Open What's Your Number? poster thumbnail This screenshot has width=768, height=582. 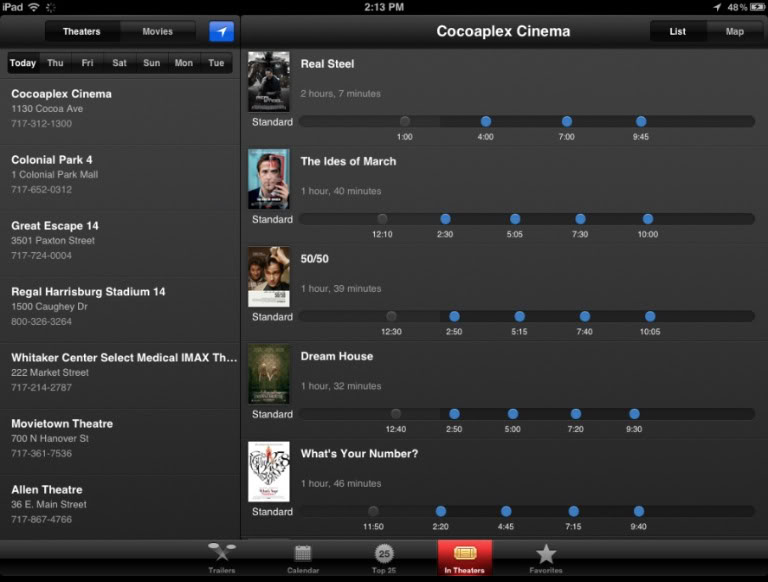[x=268, y=472]
